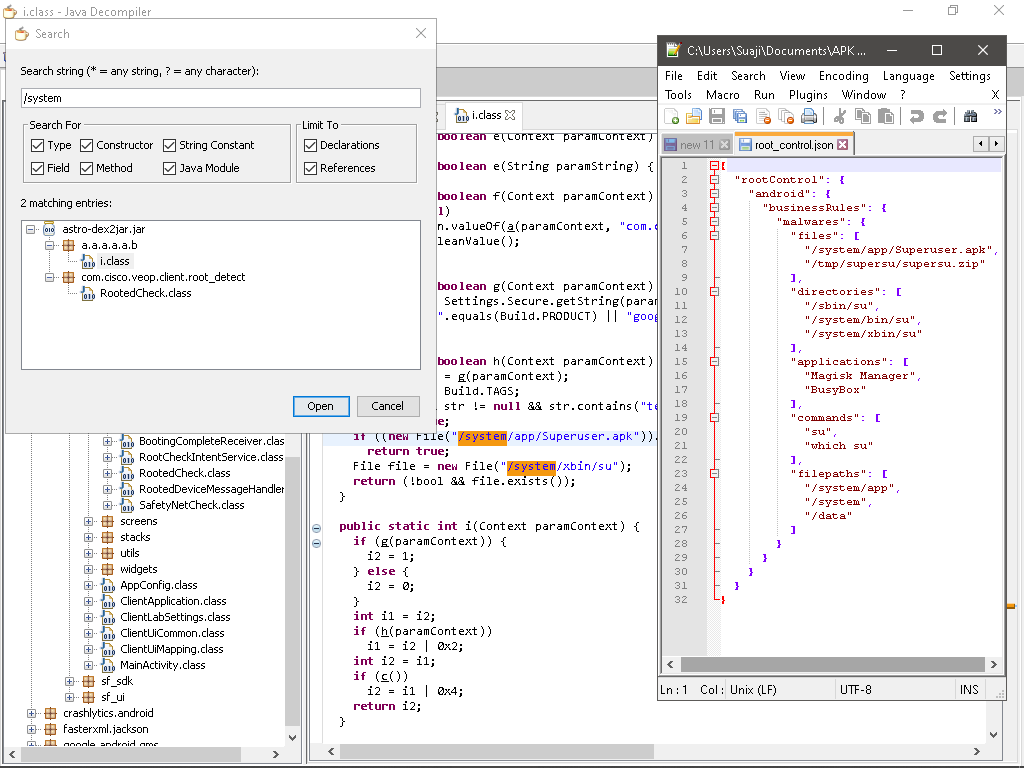Collapse astro-dex2jar.jar node in search results
Image resolution: width=1024 pixels, height=768 pixels.
(30, 229)
